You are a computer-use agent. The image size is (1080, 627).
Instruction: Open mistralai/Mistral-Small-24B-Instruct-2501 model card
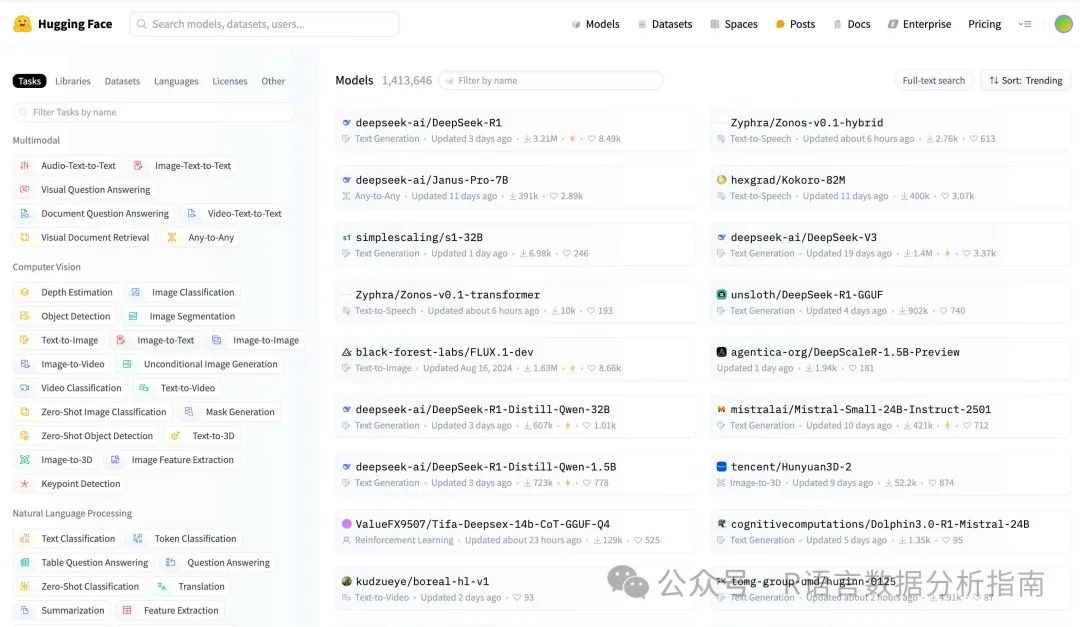pyautogui.click(x=891, y=416)
